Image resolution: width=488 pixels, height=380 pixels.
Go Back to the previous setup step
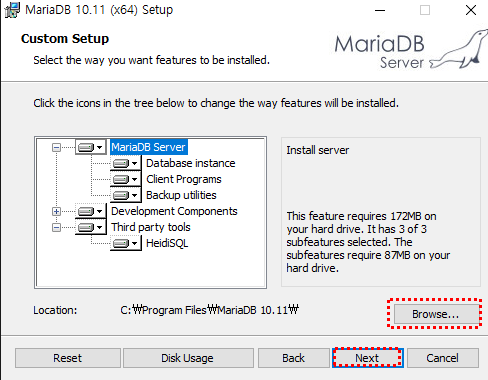point(293,358)
